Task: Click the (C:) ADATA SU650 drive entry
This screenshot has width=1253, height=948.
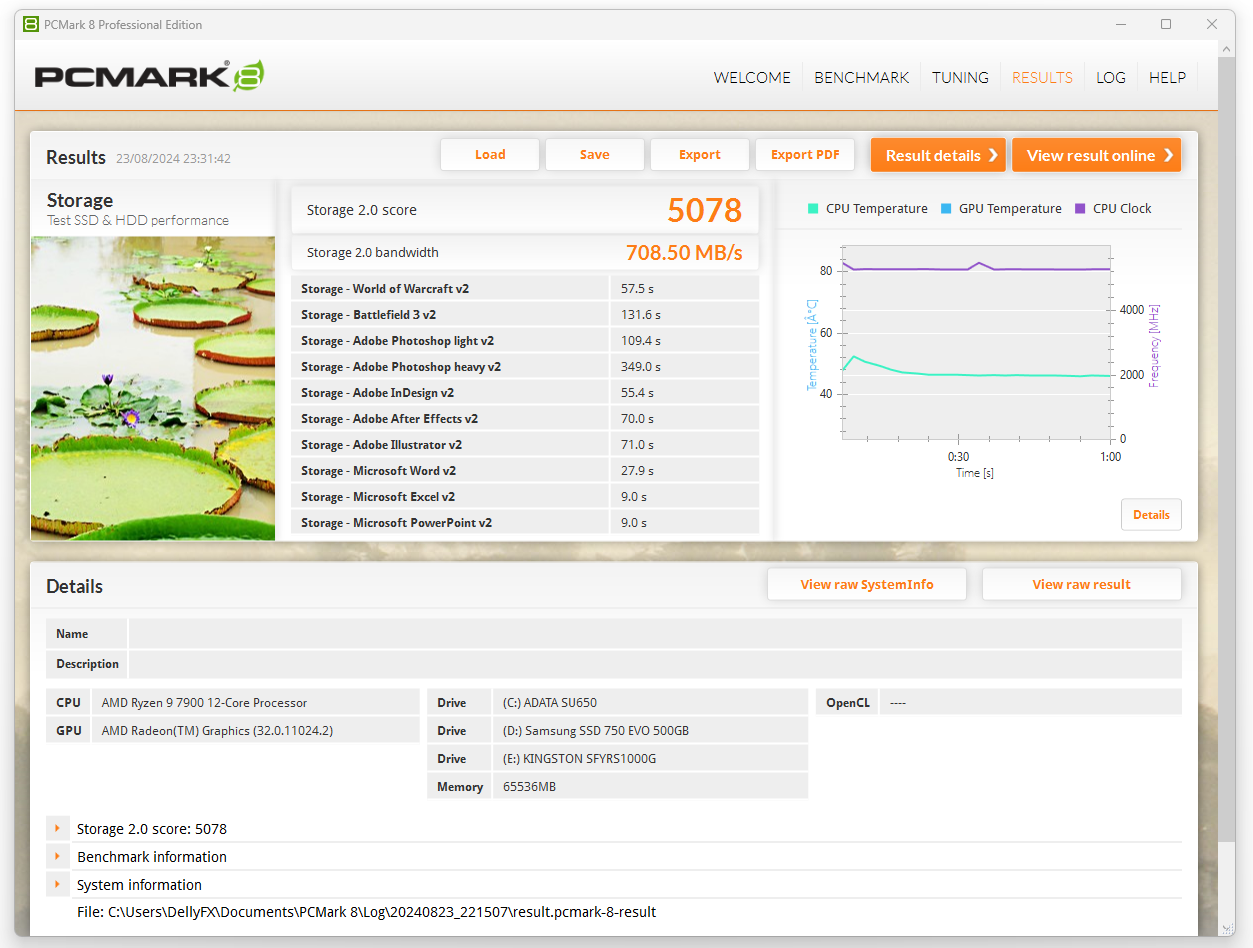Action: point(650,703)
